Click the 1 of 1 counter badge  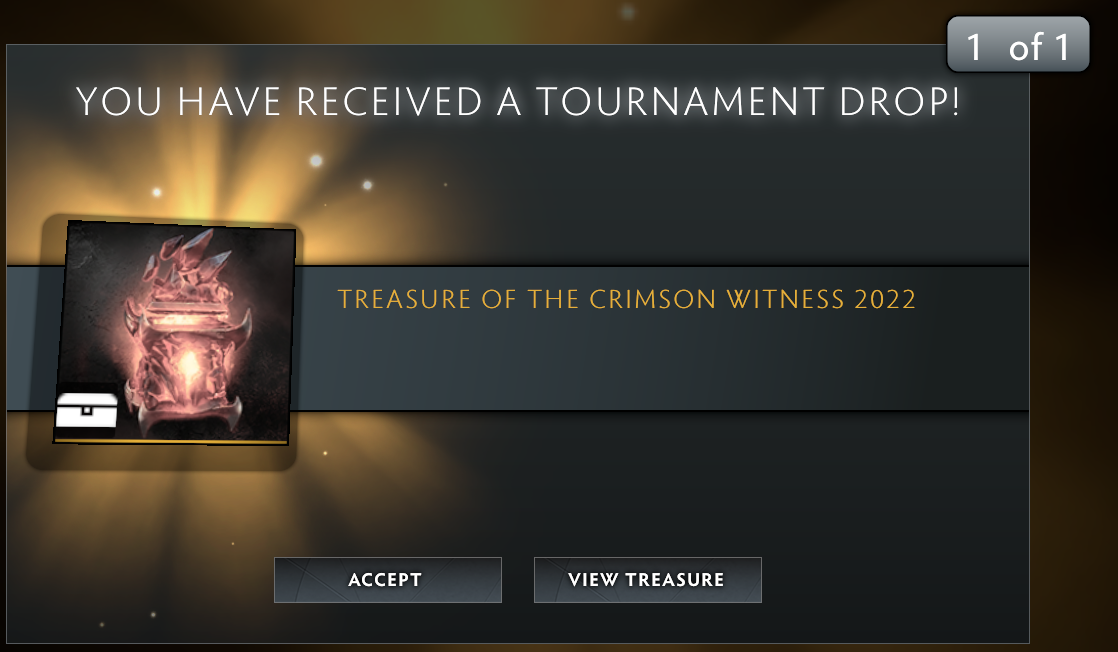tap(1017, 44)
